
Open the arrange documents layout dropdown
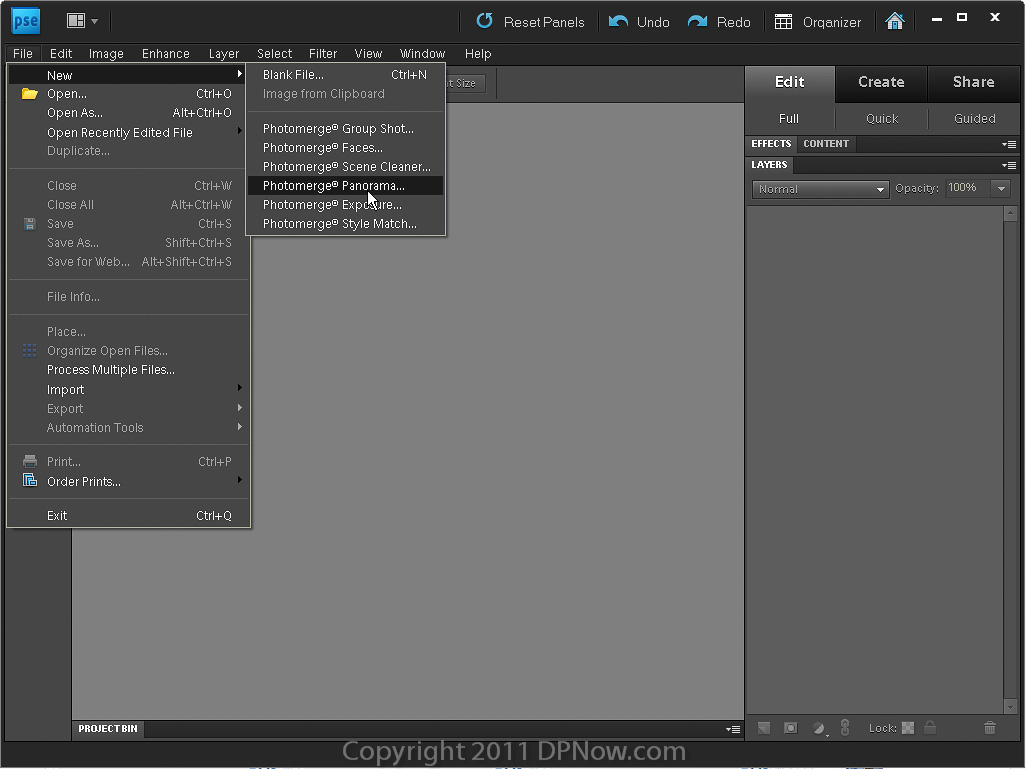tap(82, 20)
